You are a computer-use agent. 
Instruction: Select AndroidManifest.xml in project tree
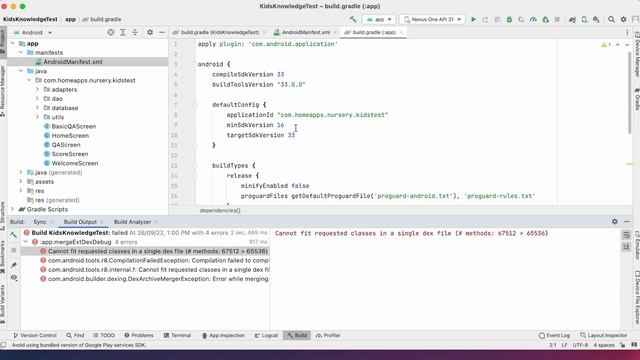pos(73,62)
